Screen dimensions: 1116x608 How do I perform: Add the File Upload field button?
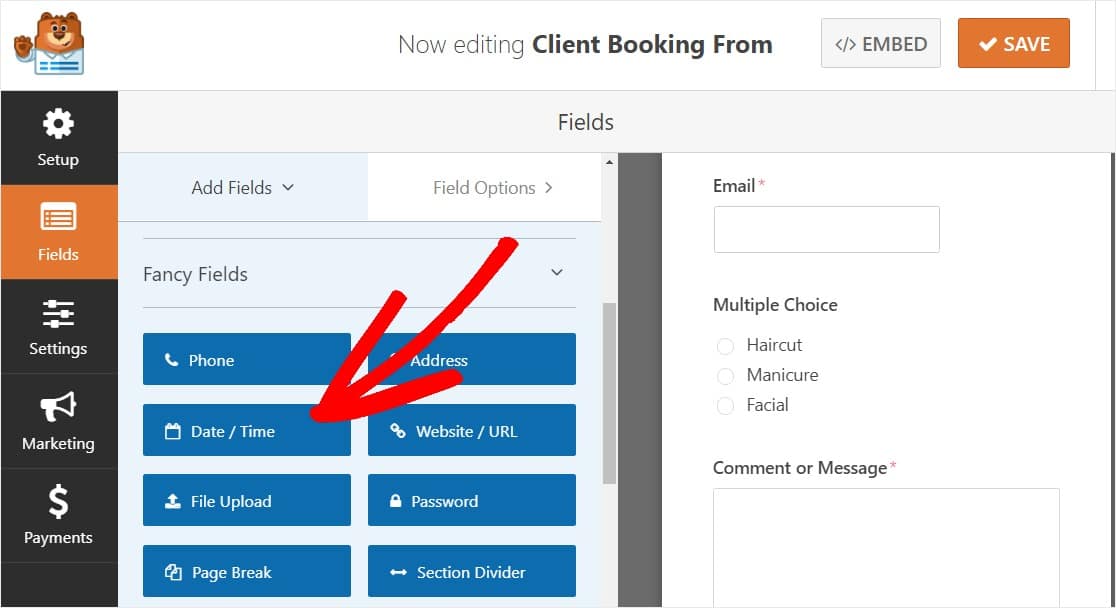247,500
